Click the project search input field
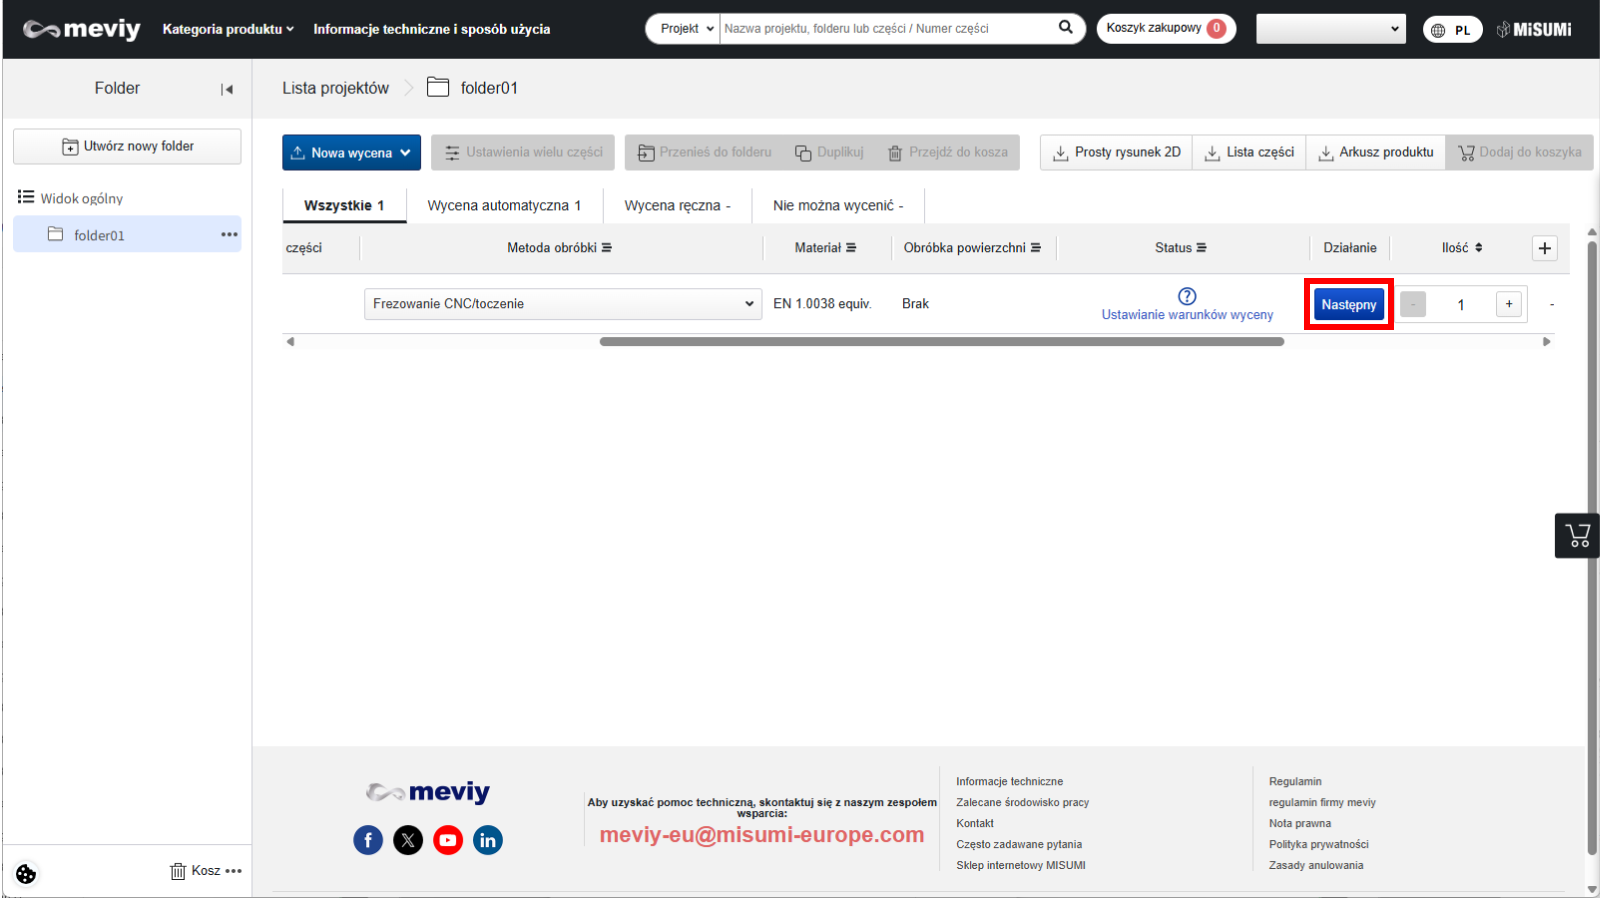Image resolution: width=1600 pixels, height=898 pixels. (885, 29)
